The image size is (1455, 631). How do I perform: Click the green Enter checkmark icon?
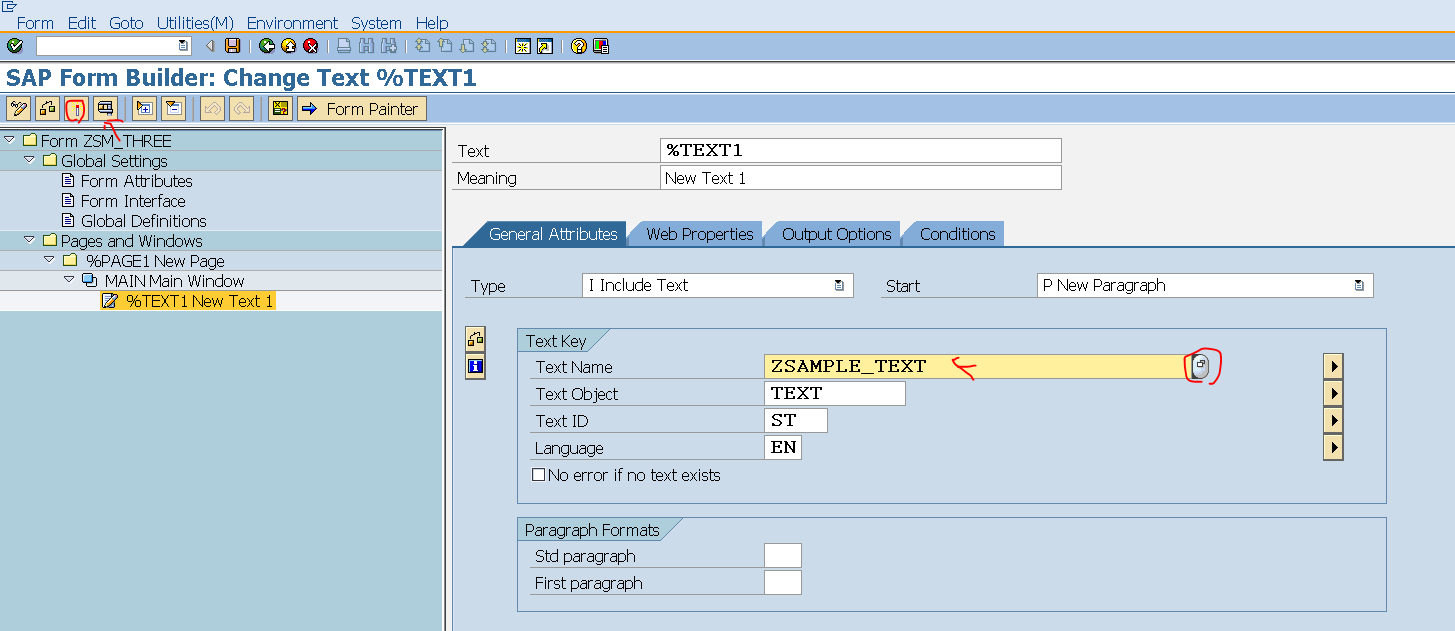(x=14, y=46)
